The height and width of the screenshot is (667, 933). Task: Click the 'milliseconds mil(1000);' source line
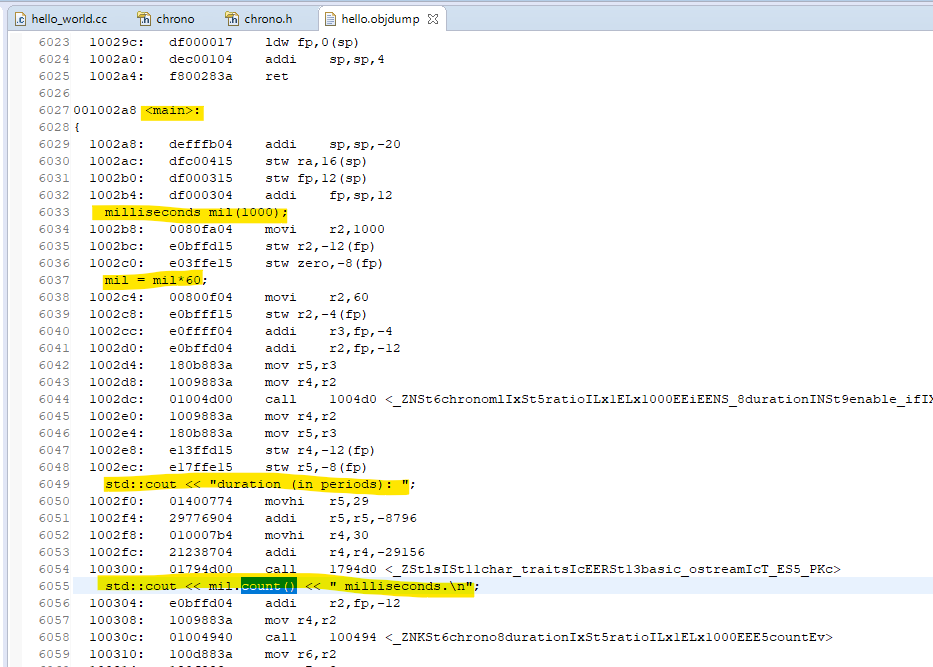point(196,212)
